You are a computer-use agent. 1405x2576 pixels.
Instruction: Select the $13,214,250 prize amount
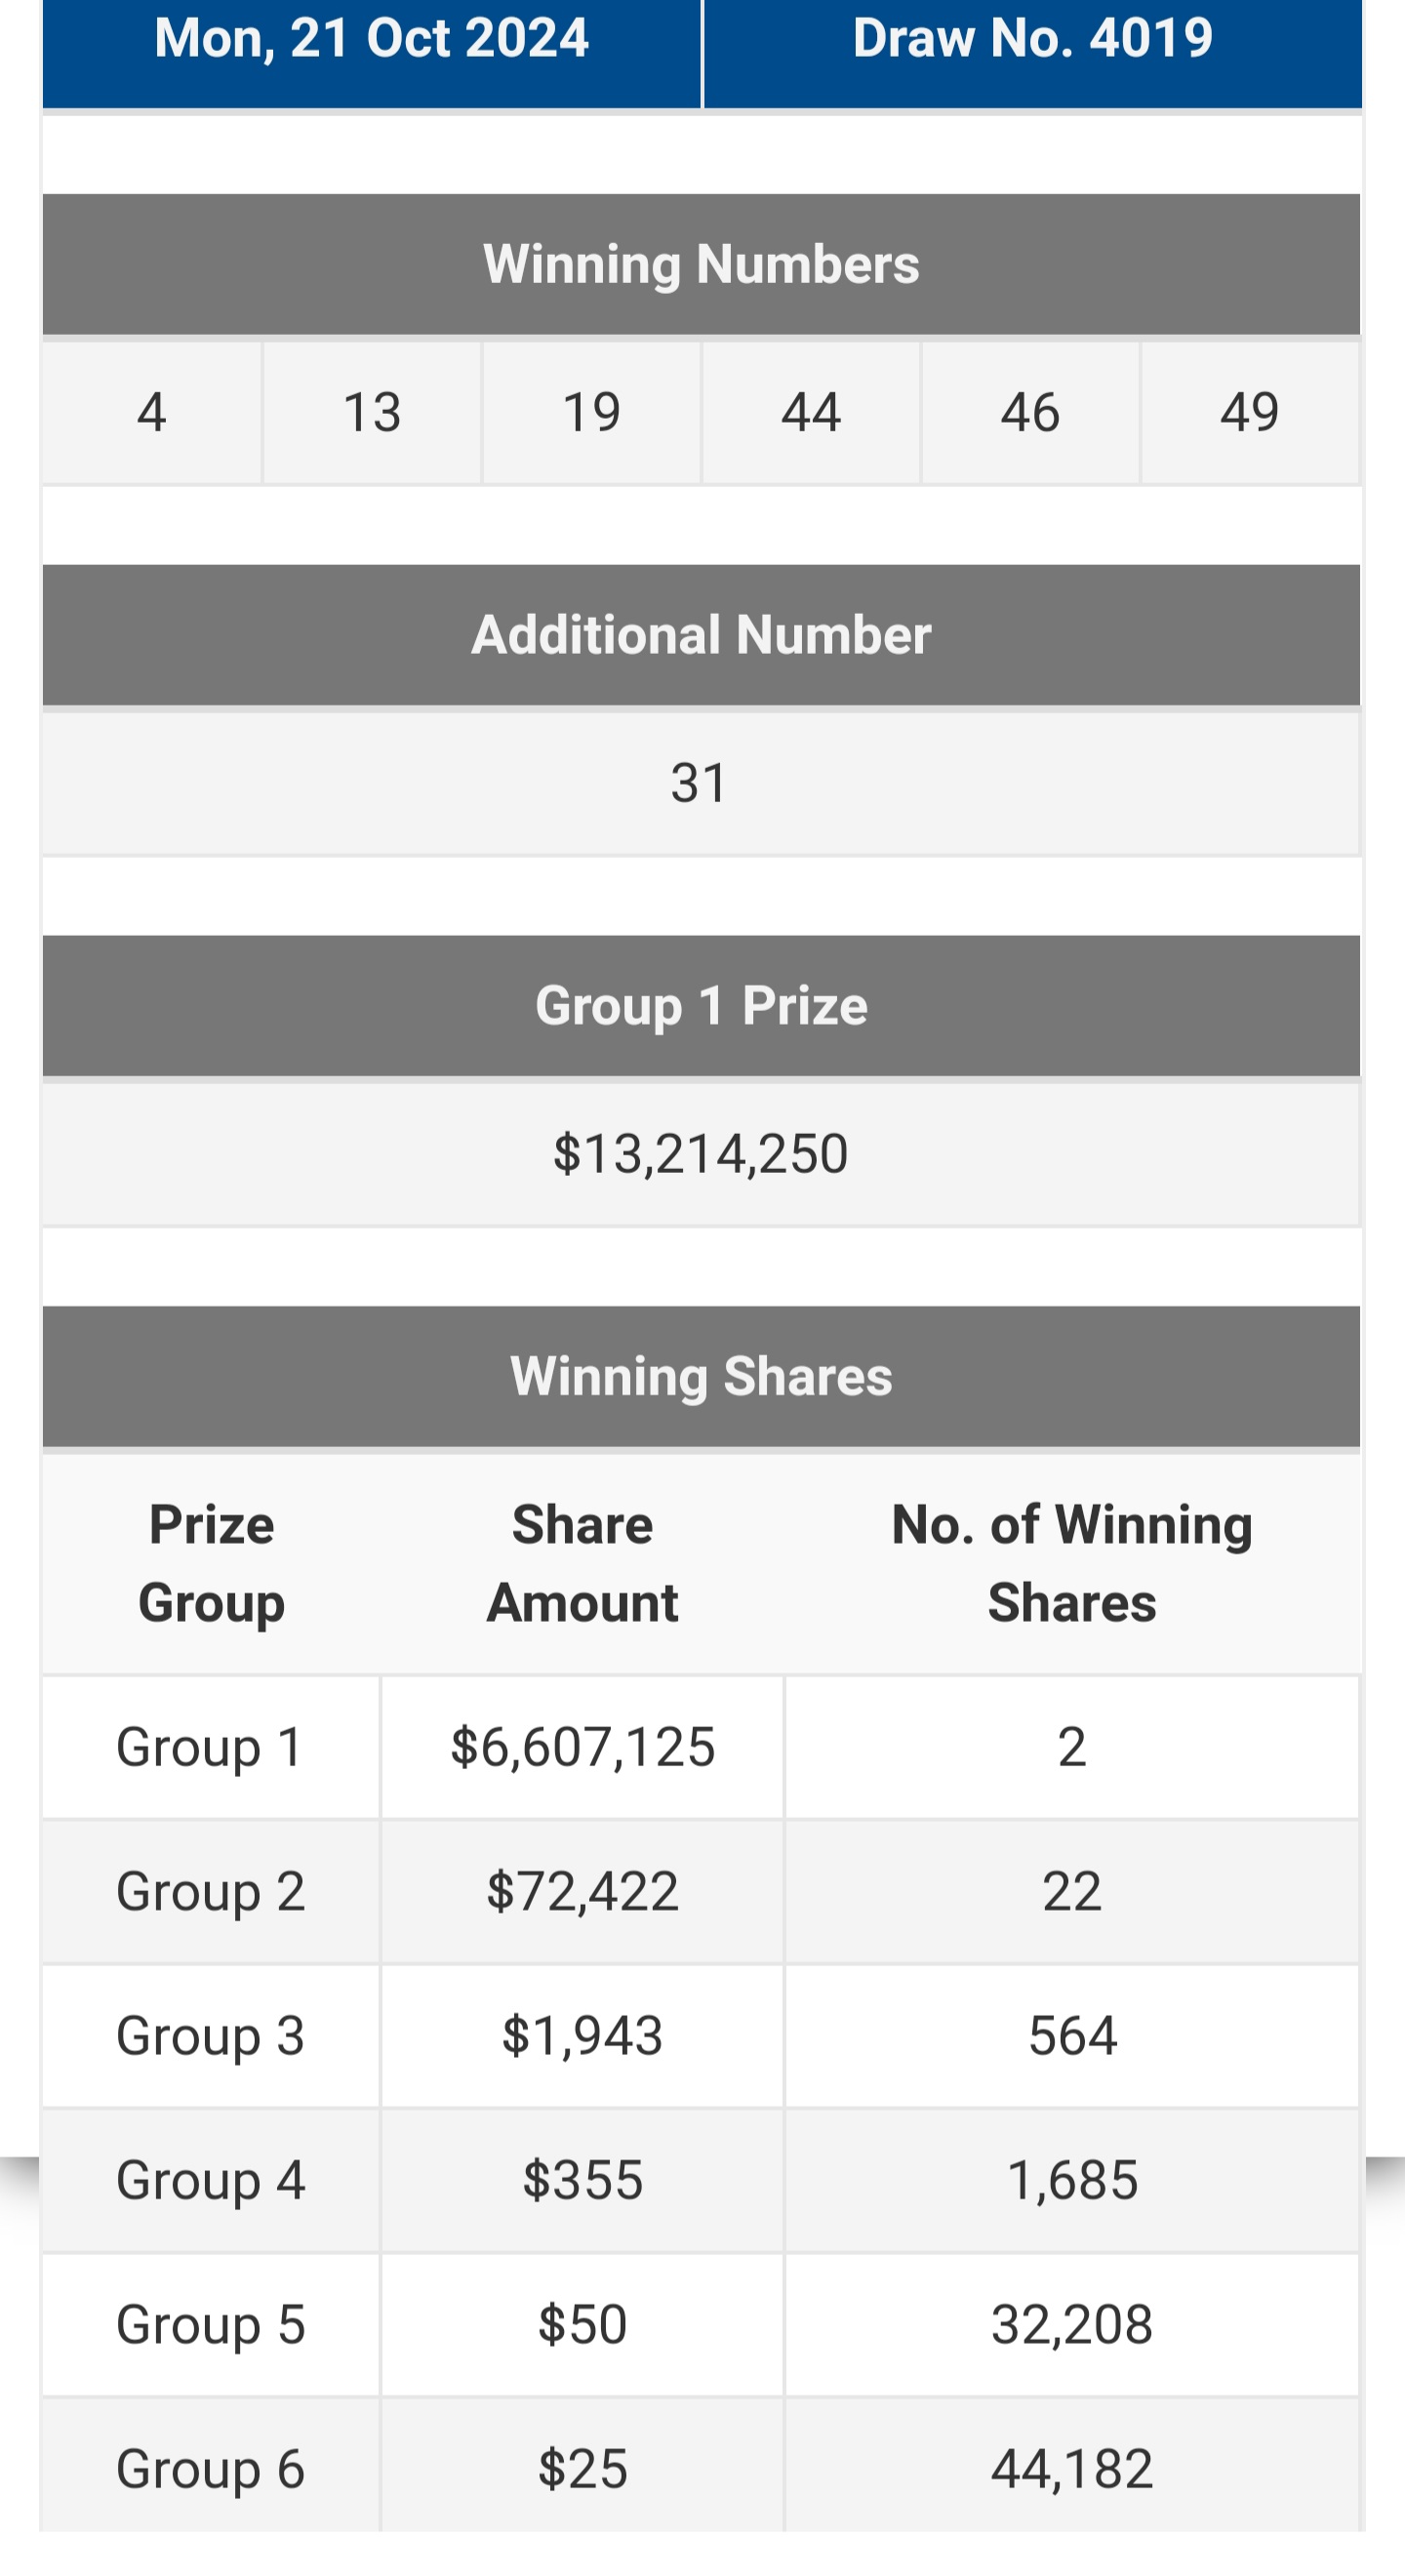[700, 1154]
